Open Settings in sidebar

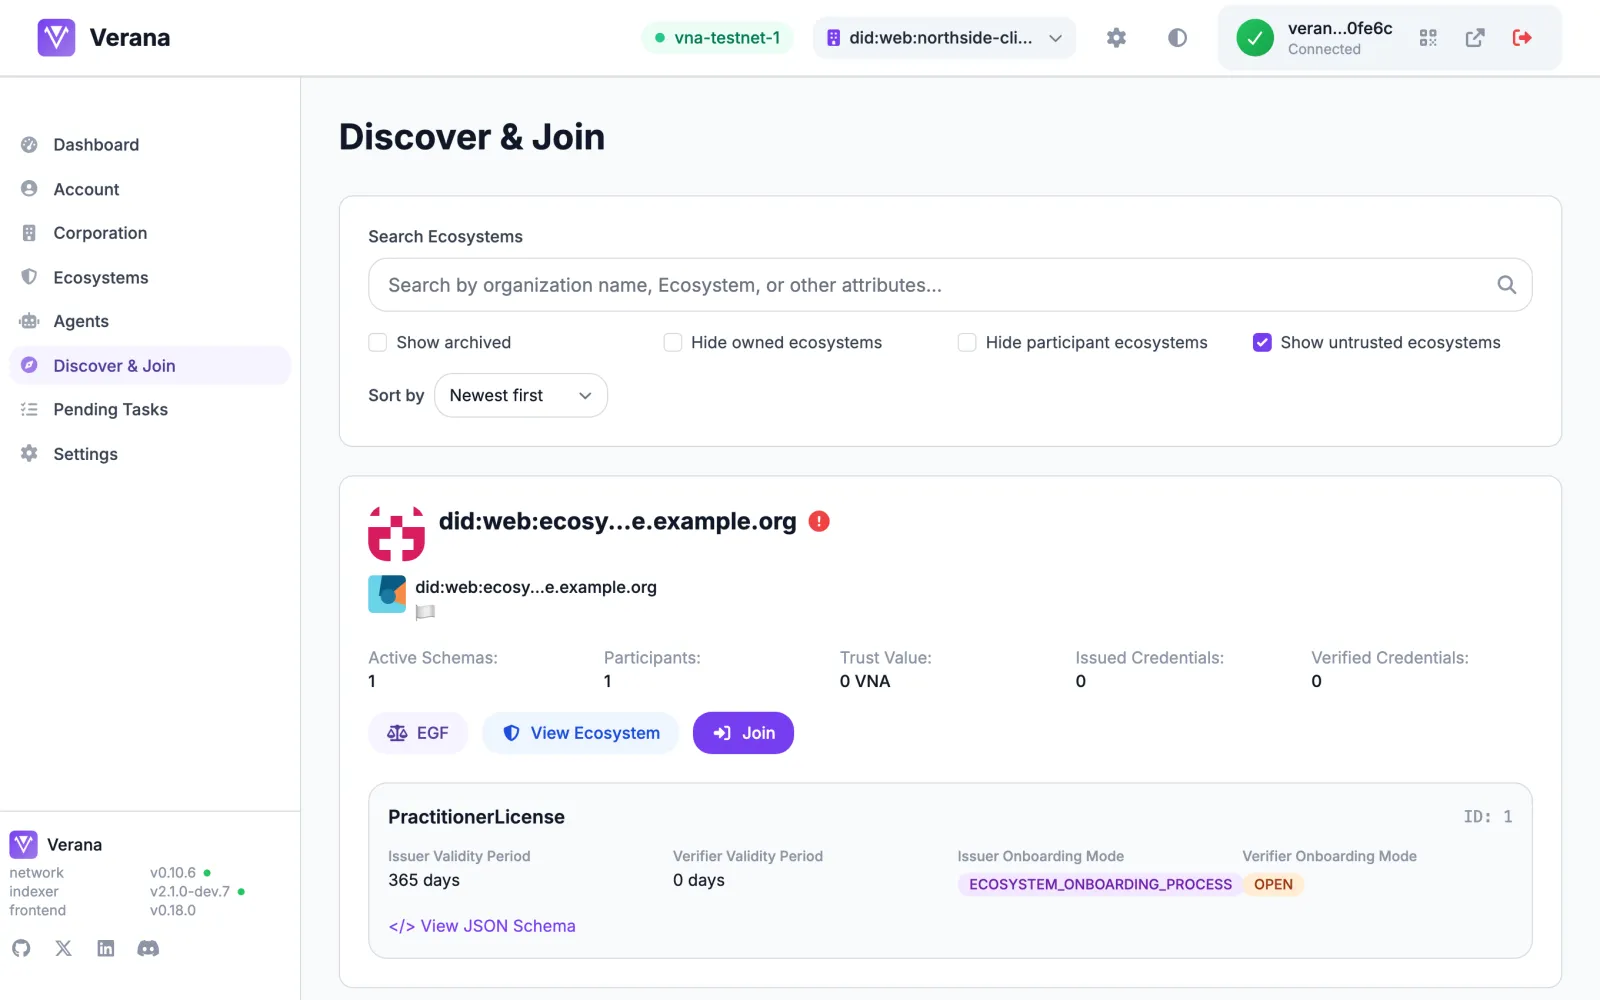pos(150,454)
